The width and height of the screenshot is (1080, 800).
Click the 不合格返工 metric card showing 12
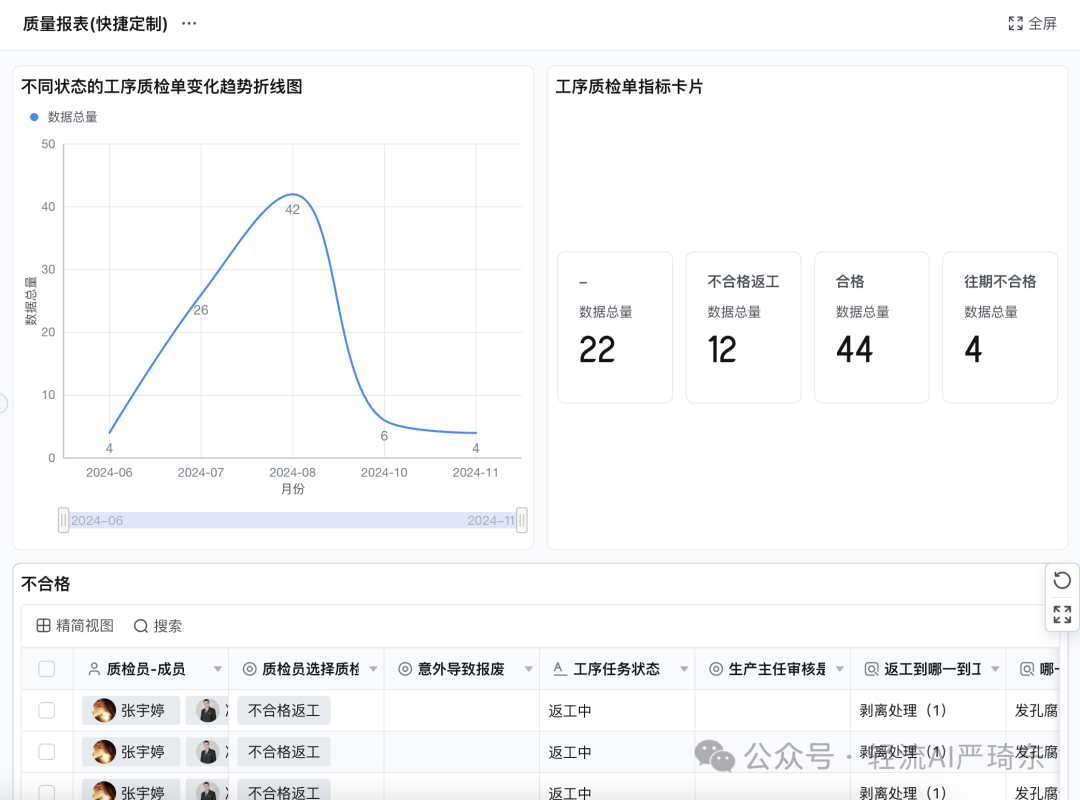click(x=743, y=326)
